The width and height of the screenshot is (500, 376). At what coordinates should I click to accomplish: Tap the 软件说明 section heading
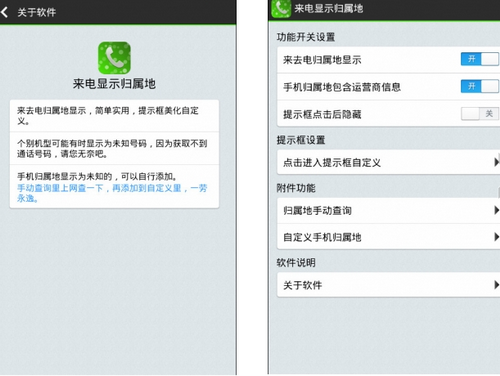296,262
